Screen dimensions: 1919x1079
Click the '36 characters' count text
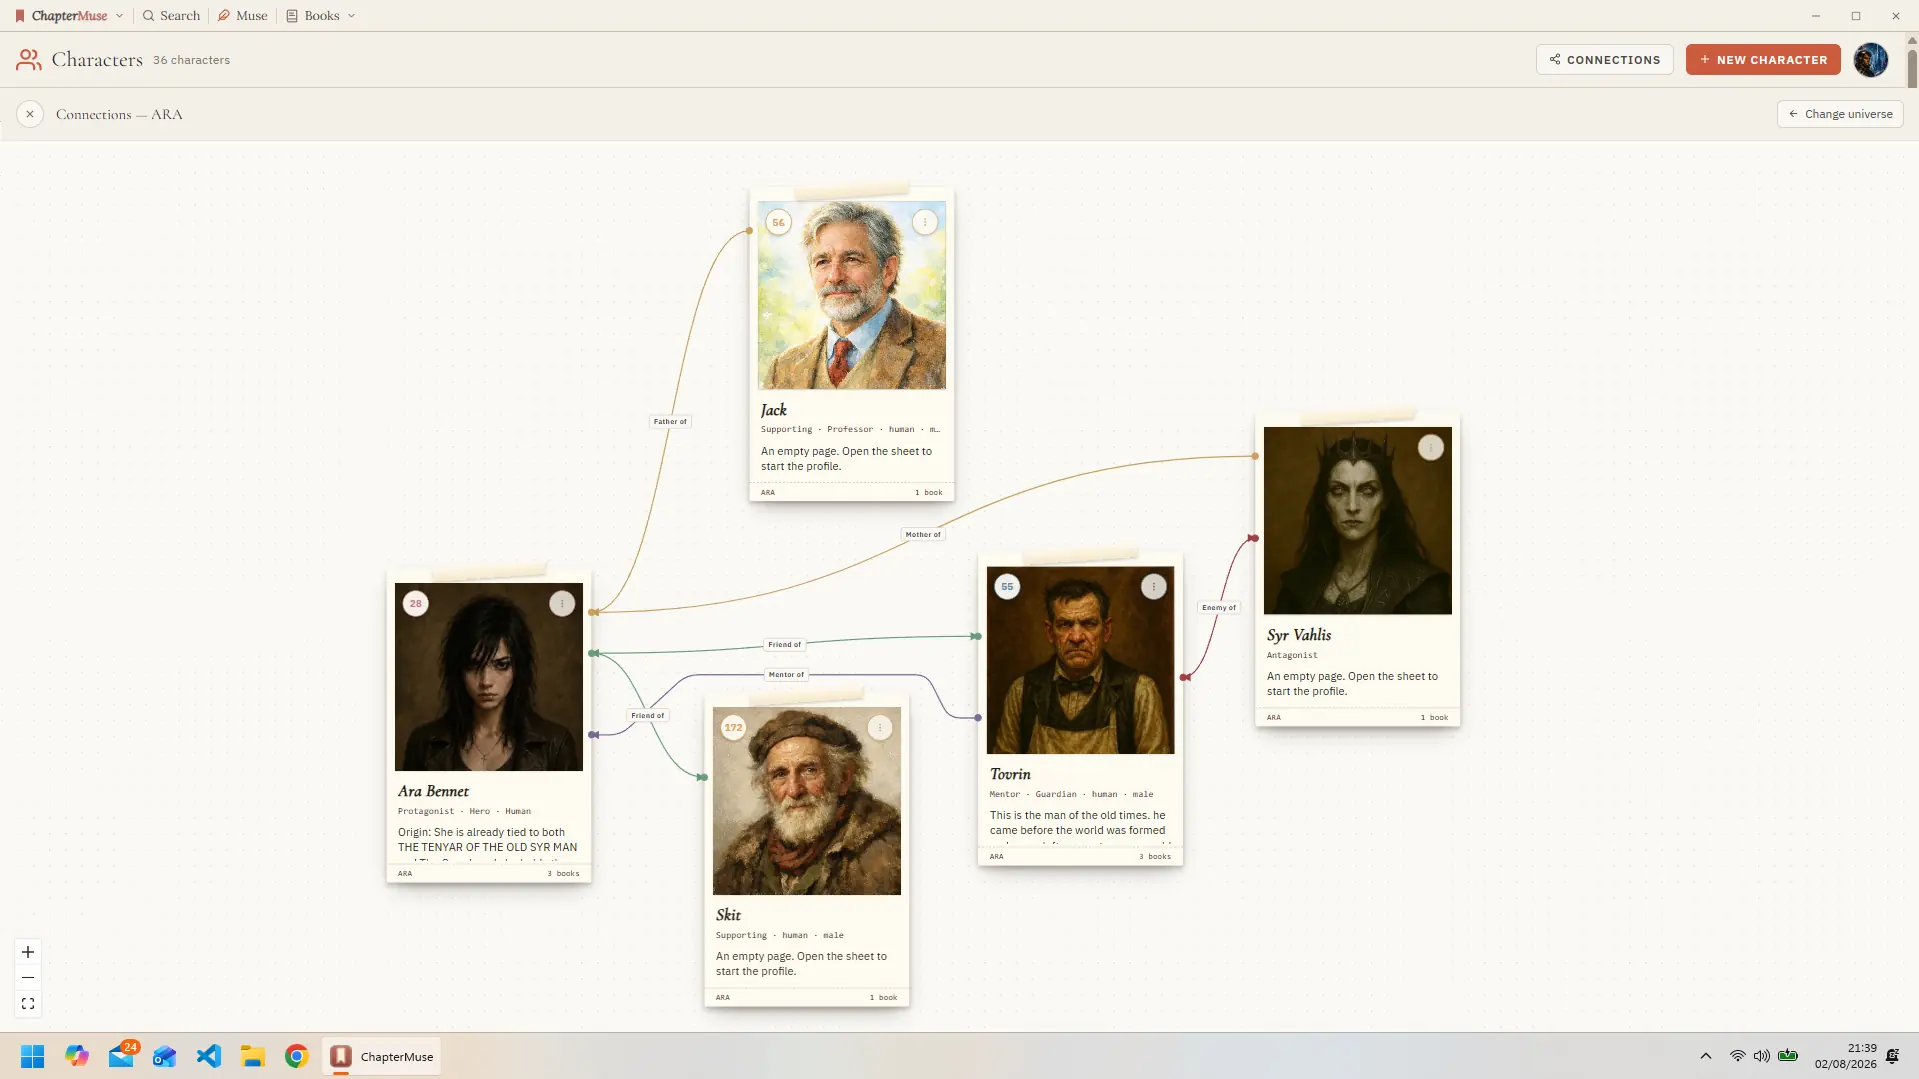coord(191,60)
